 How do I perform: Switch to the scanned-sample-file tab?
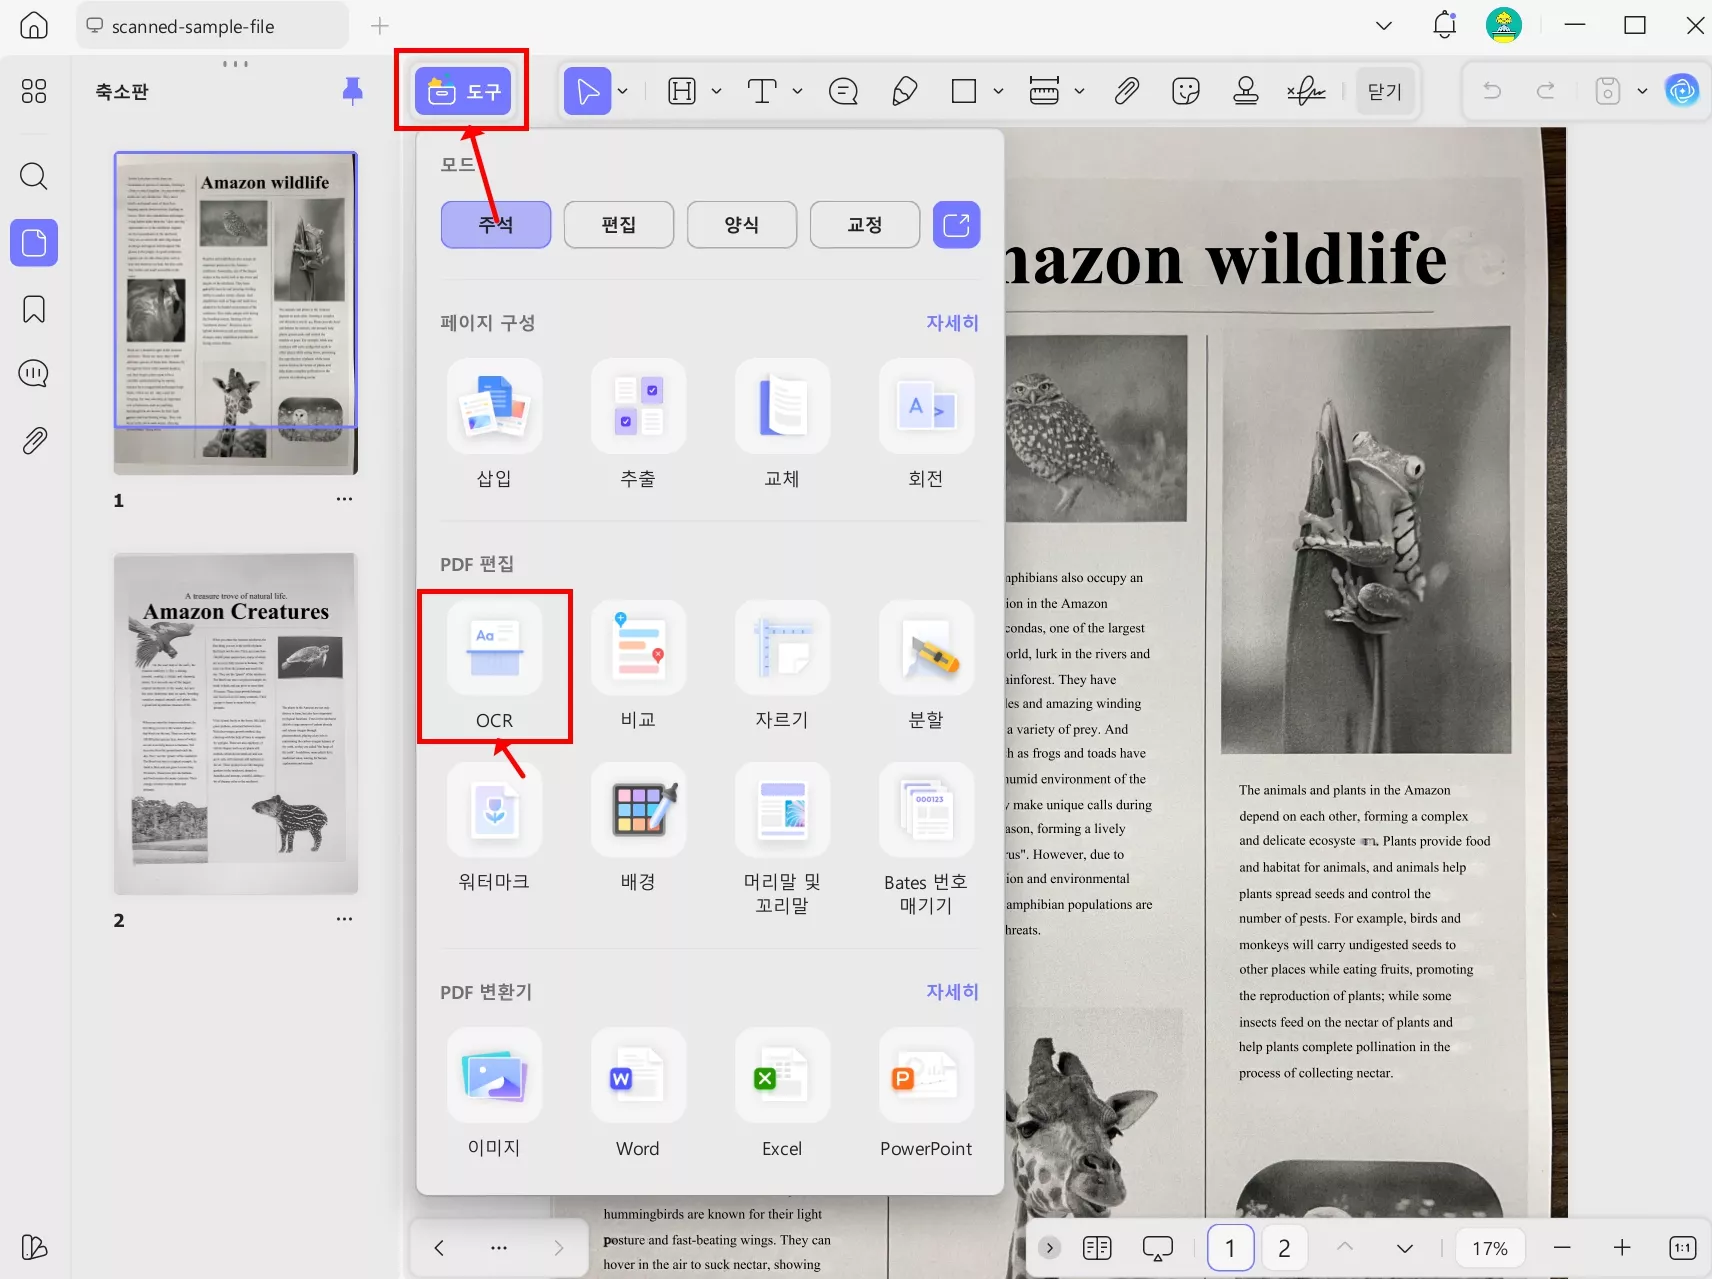pos(212,26)
